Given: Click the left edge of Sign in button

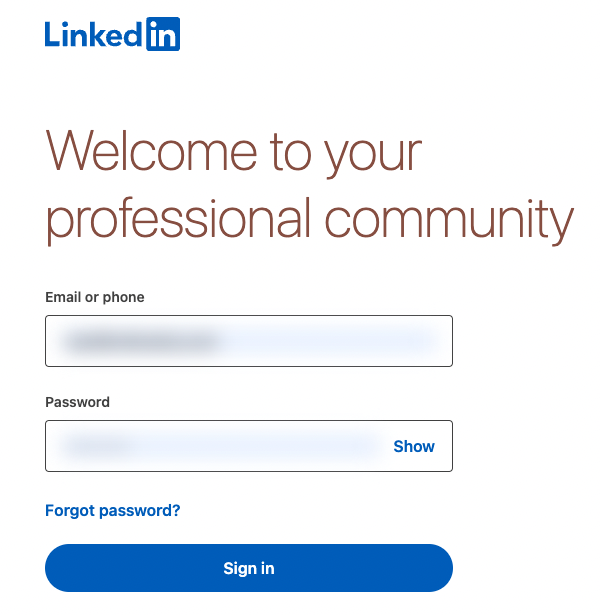Looking at the screenshot, I should [x=62, y=568].
